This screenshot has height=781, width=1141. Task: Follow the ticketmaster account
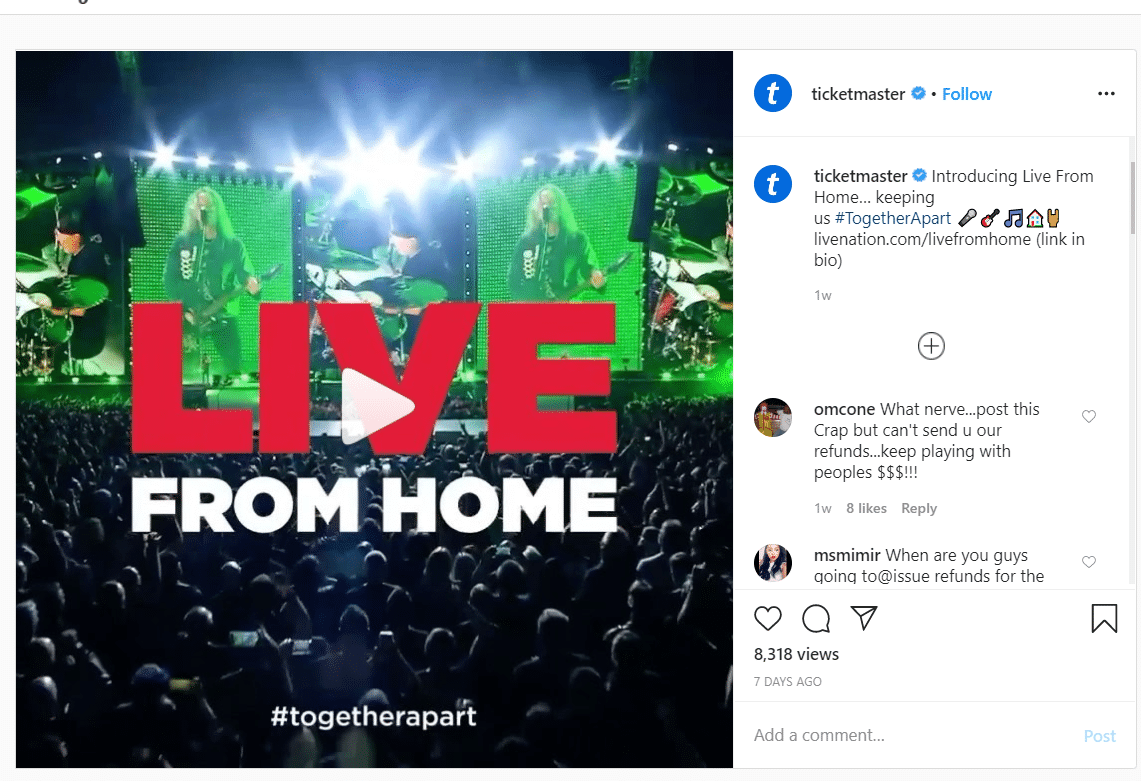pyautogui.click(x=966, y=94)
